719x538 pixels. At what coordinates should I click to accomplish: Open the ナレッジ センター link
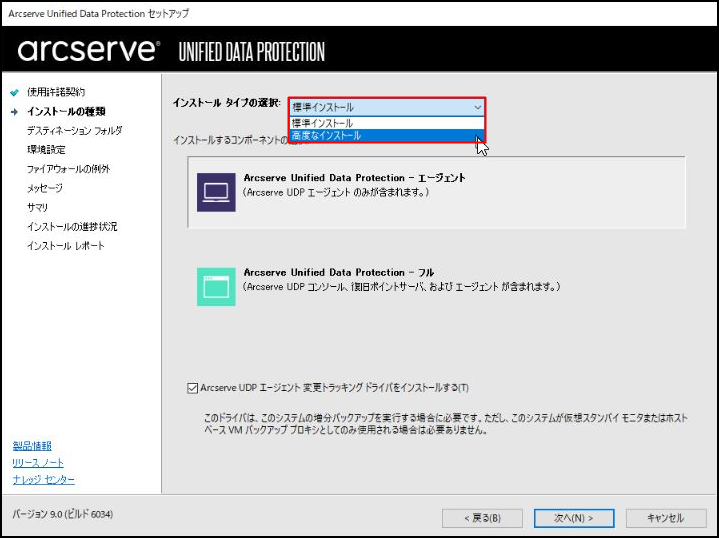[x=44, y=479]
